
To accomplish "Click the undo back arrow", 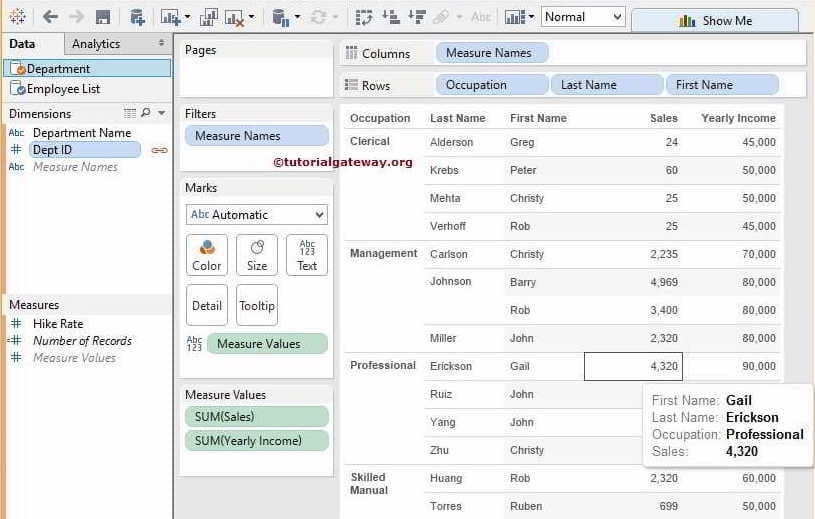I will point(50,17).
